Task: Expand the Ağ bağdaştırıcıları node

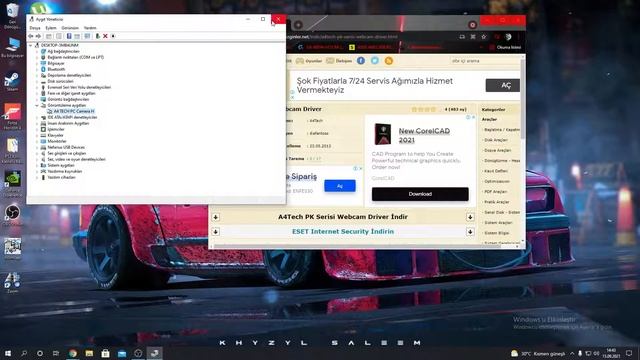Action: (x=37, y=51)
